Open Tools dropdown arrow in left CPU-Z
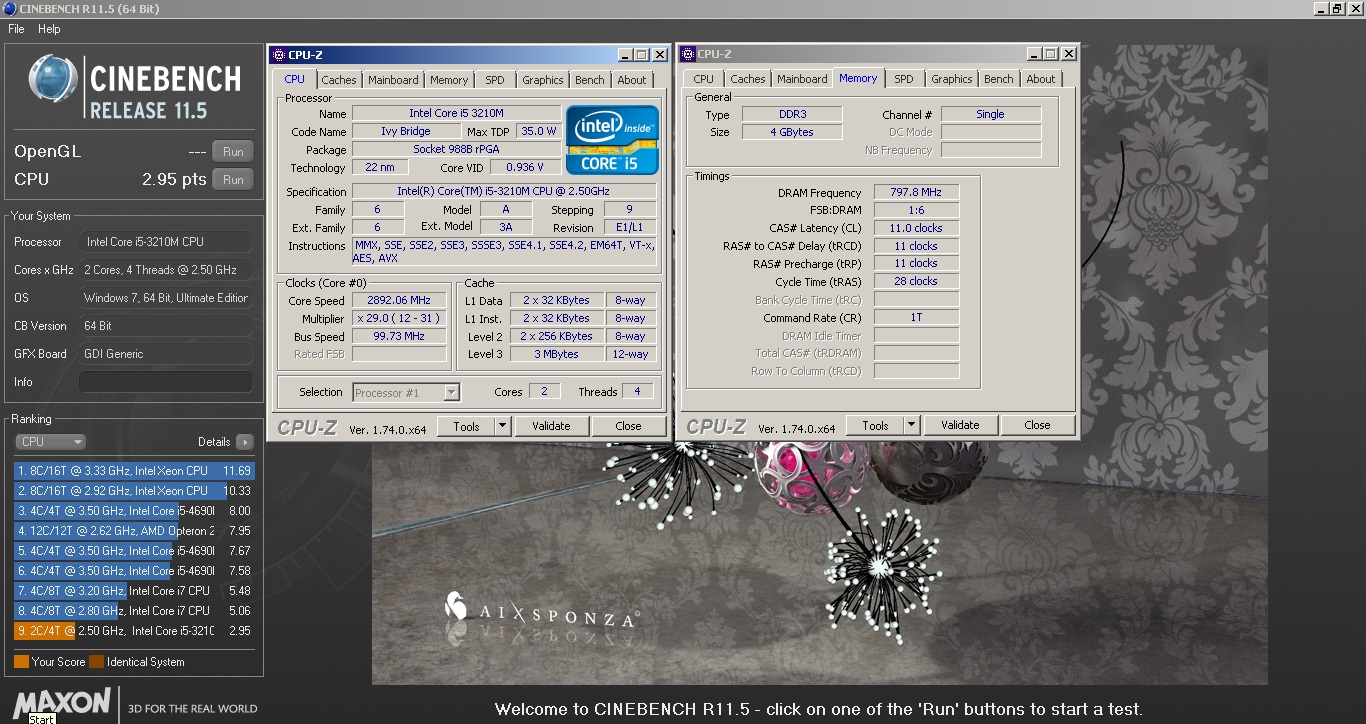Viewport: 1366px width, 724px height. [503, 426]
